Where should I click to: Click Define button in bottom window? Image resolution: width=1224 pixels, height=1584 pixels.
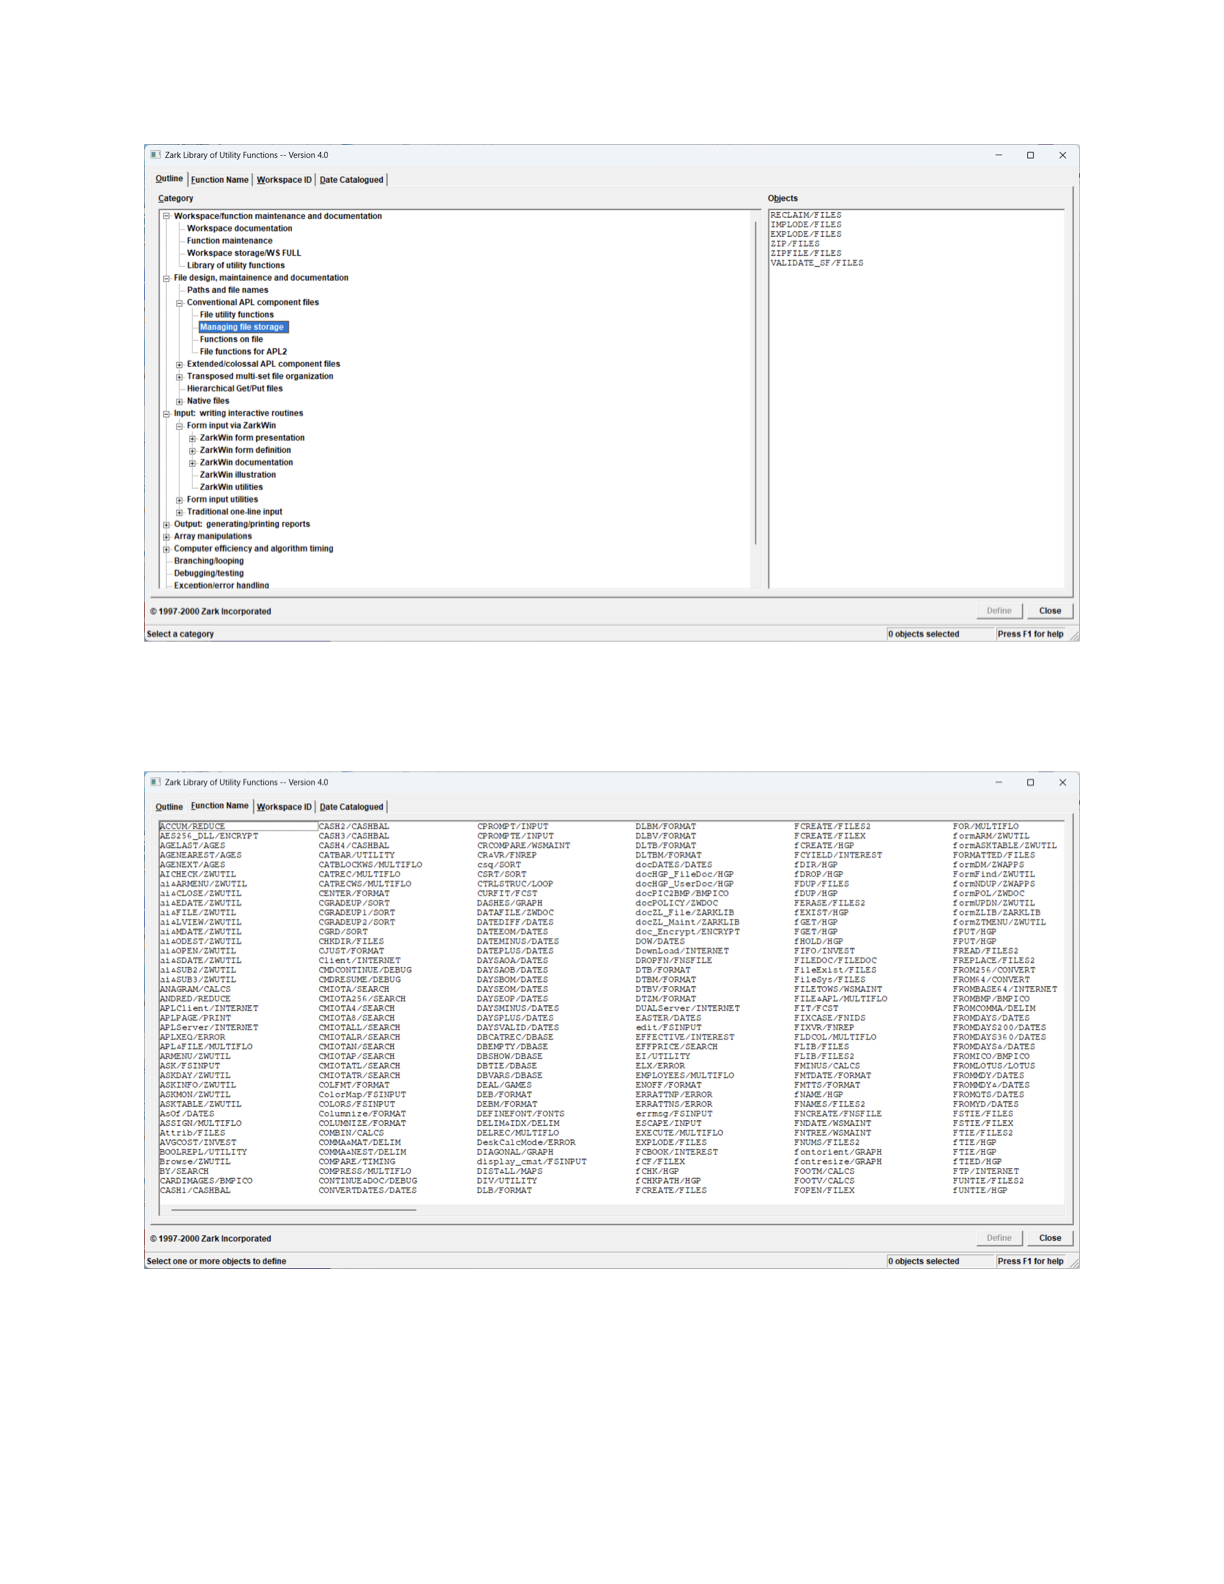pos(999,1238)
